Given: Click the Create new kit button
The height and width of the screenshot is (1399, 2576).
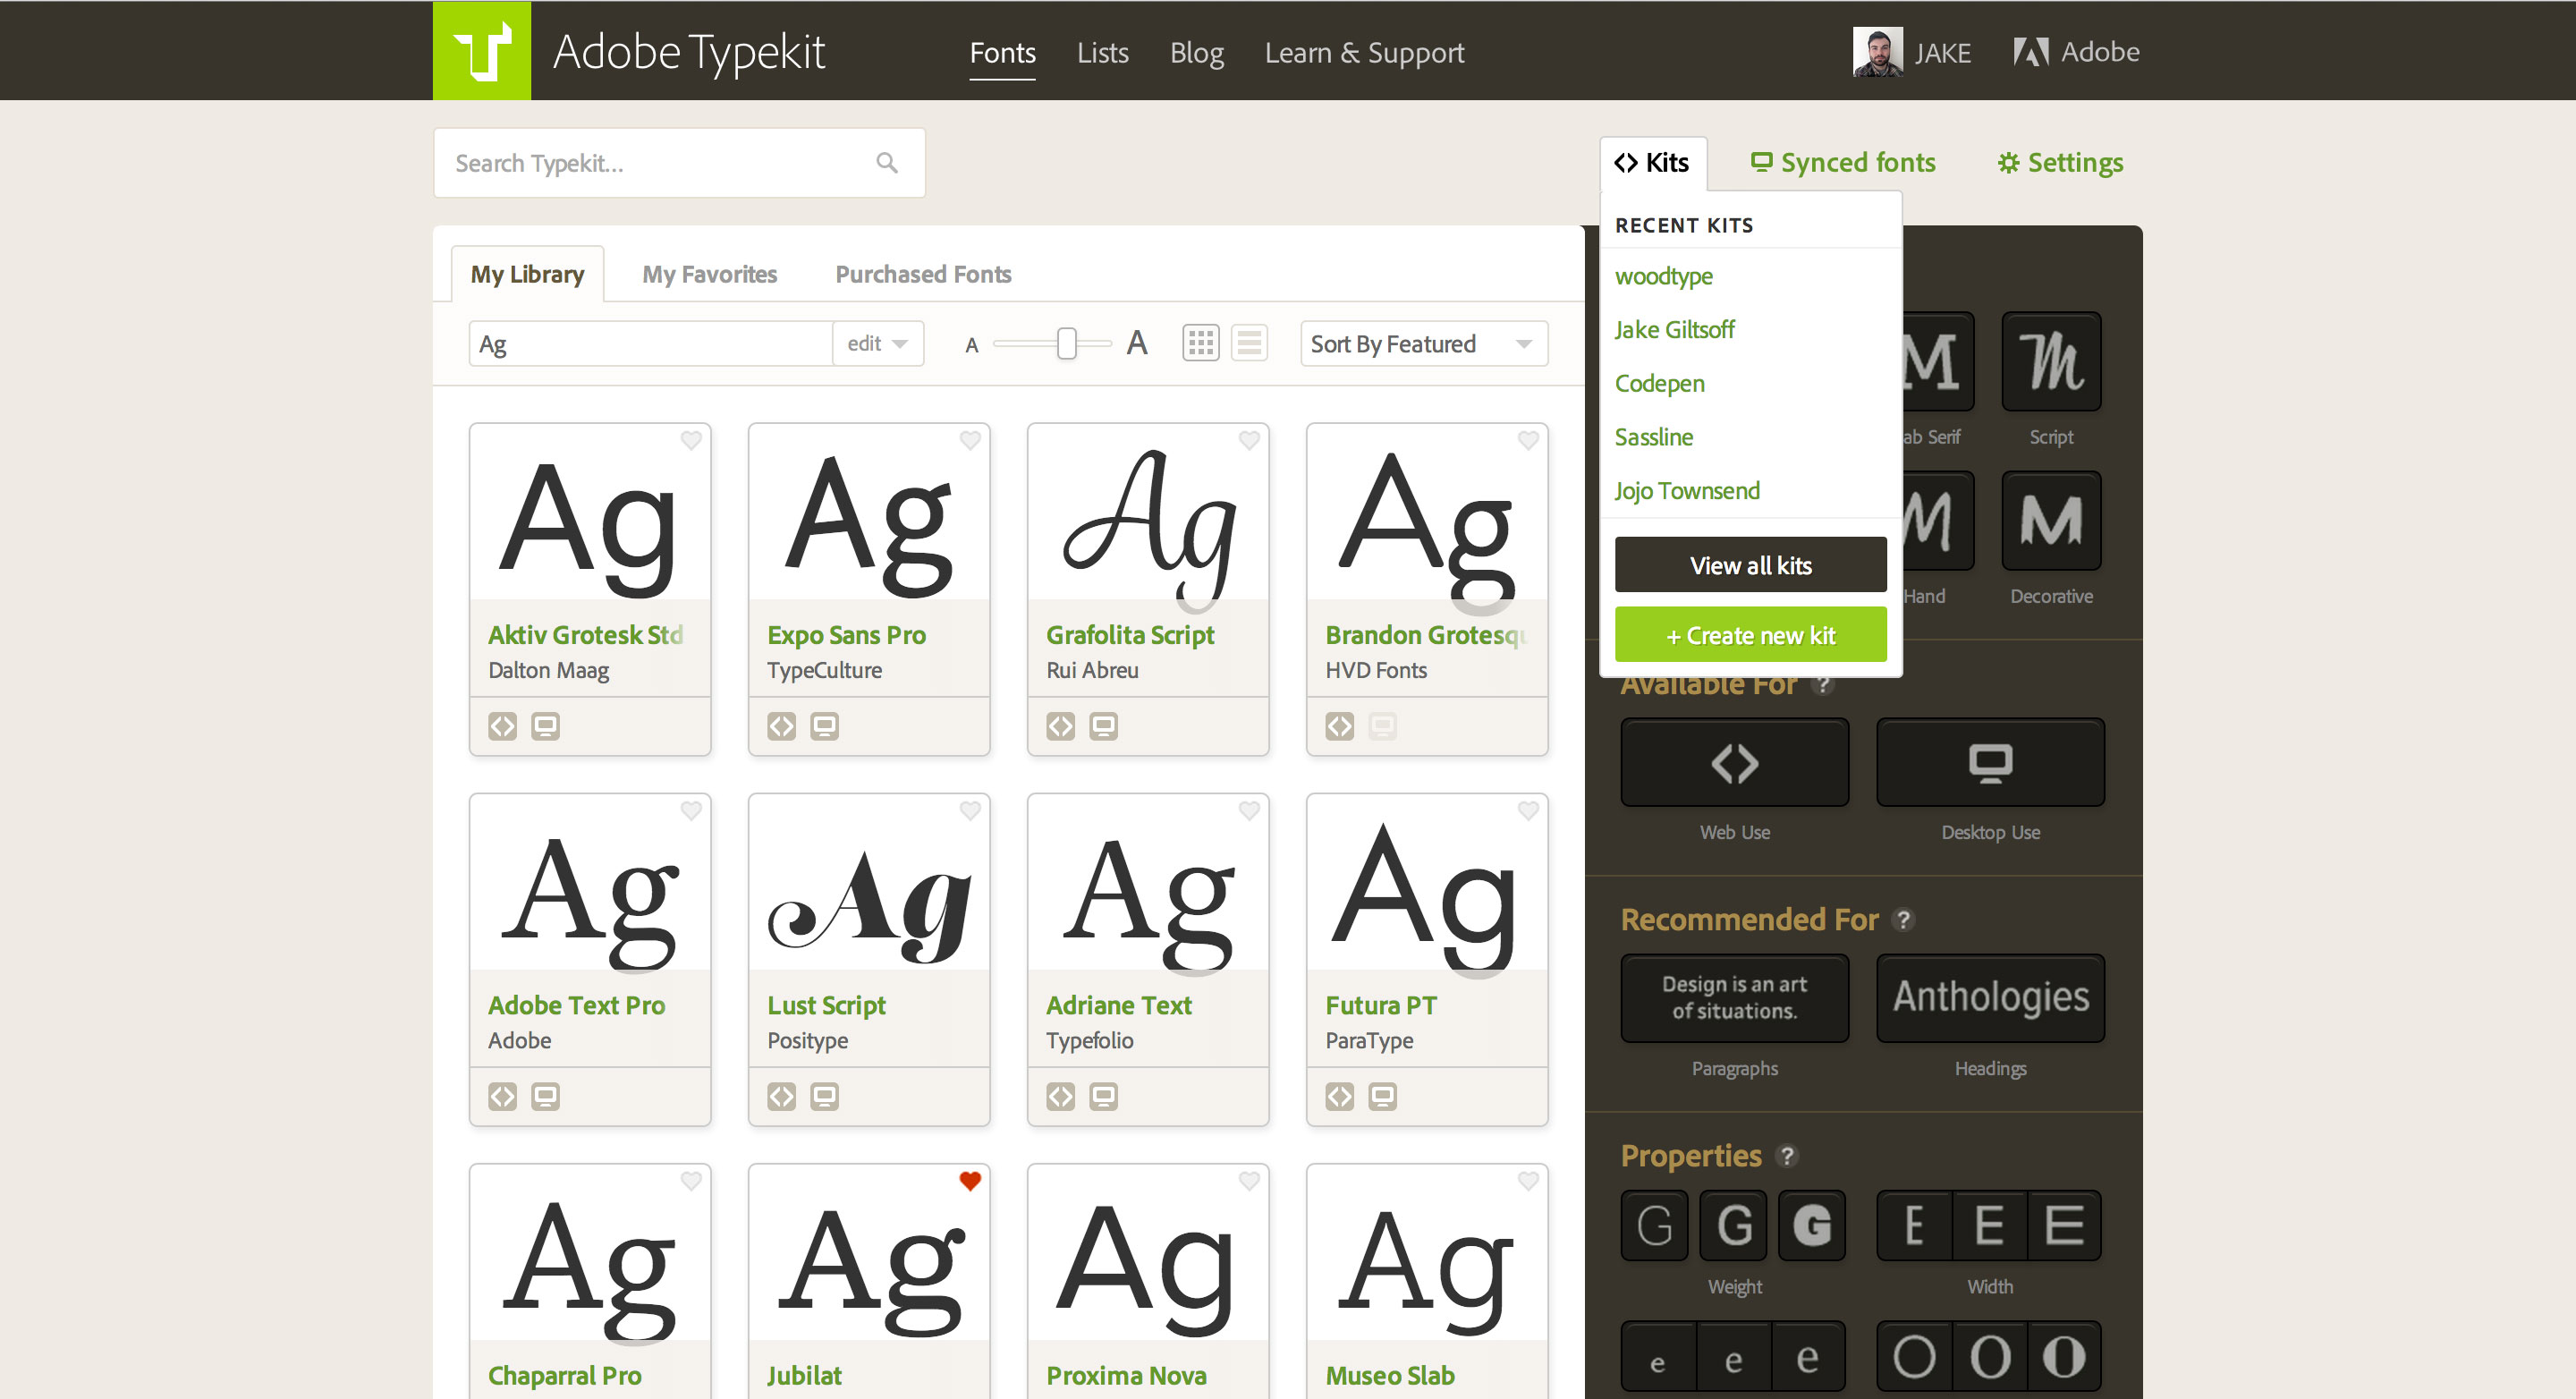Looking at the screenshot, I should (1750, 636).
